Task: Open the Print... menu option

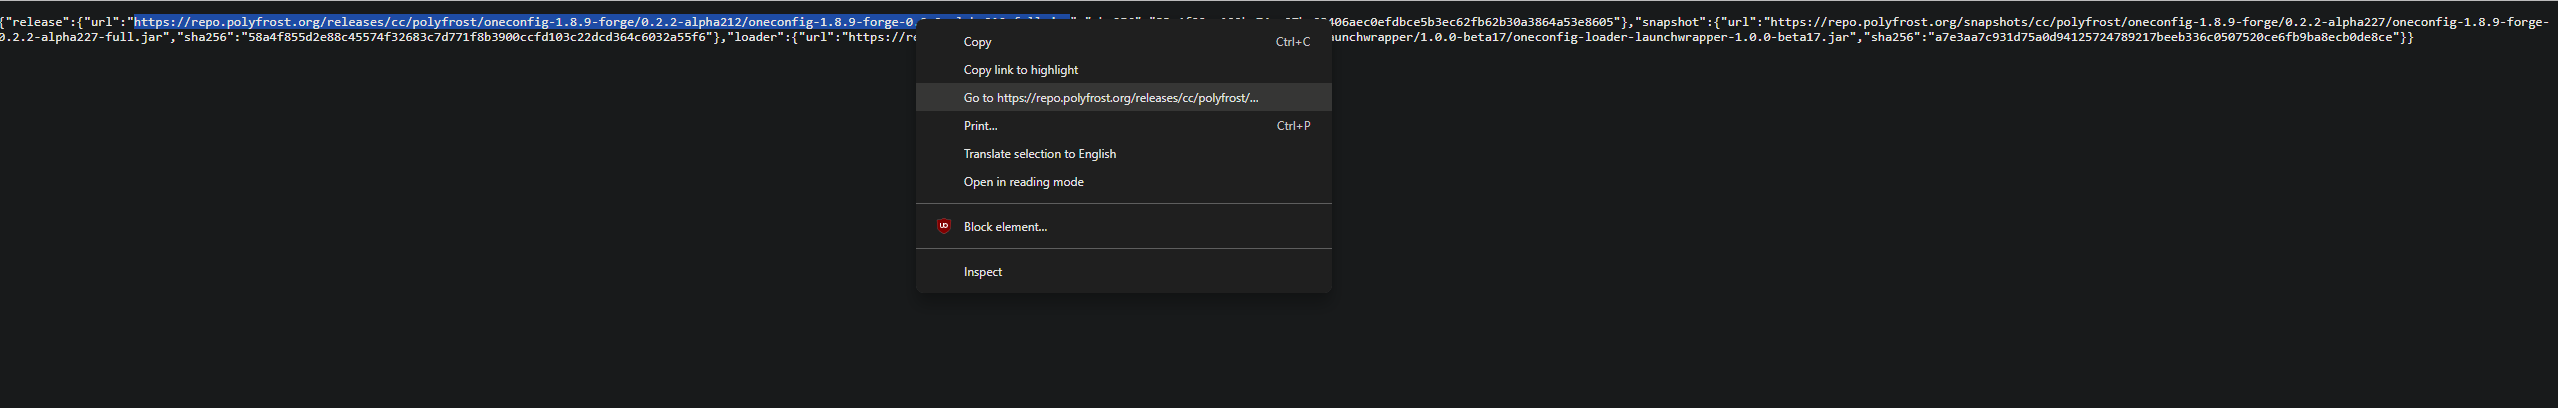Action: point(980,126)
